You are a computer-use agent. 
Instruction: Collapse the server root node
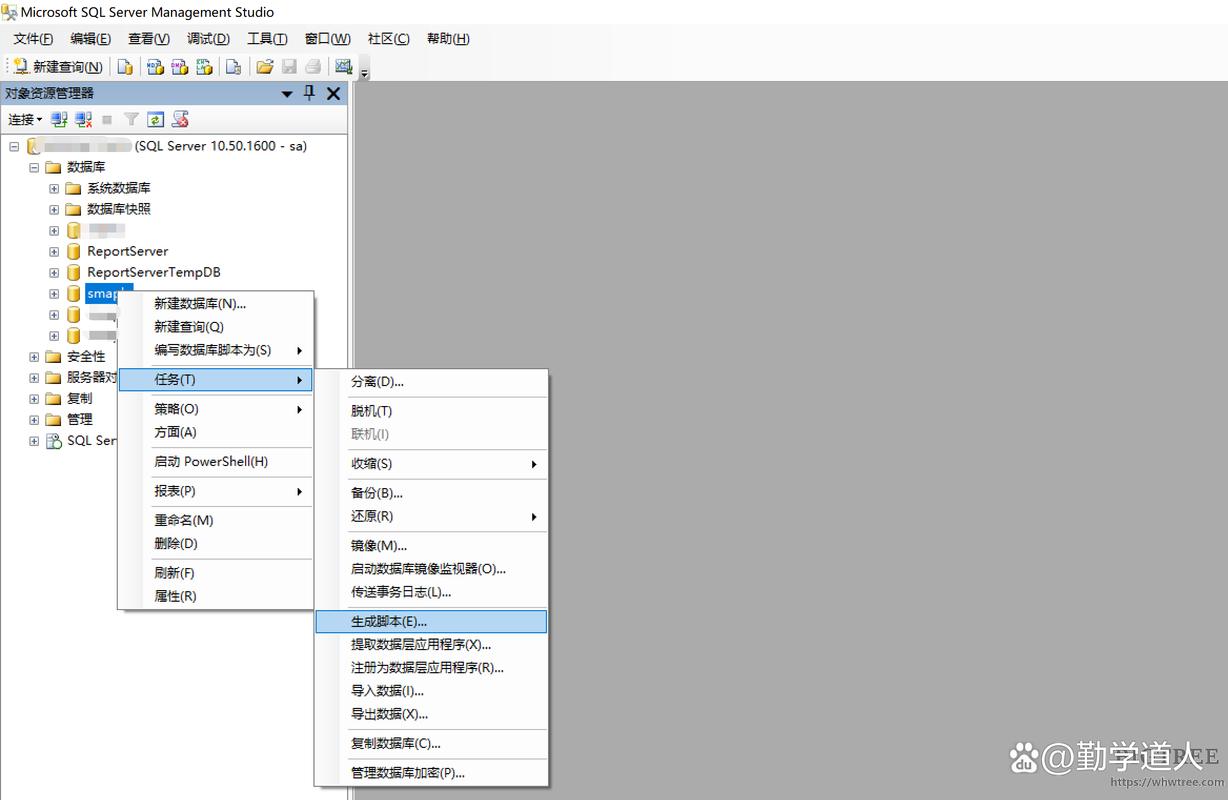click(14, 146)
